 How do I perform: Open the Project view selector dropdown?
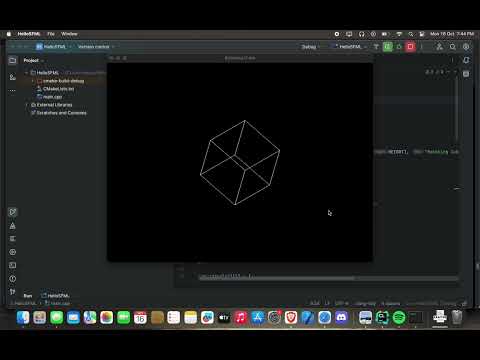click(33, 60)
